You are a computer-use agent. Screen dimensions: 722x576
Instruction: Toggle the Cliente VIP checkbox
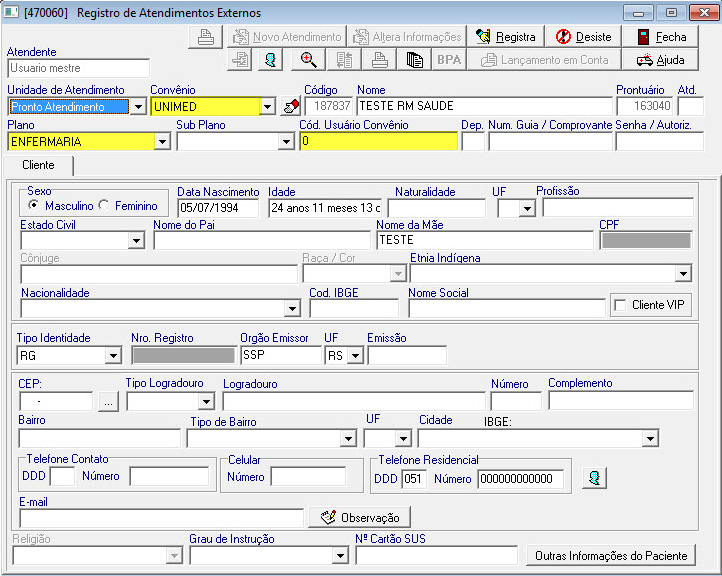(x=620, y=305)
